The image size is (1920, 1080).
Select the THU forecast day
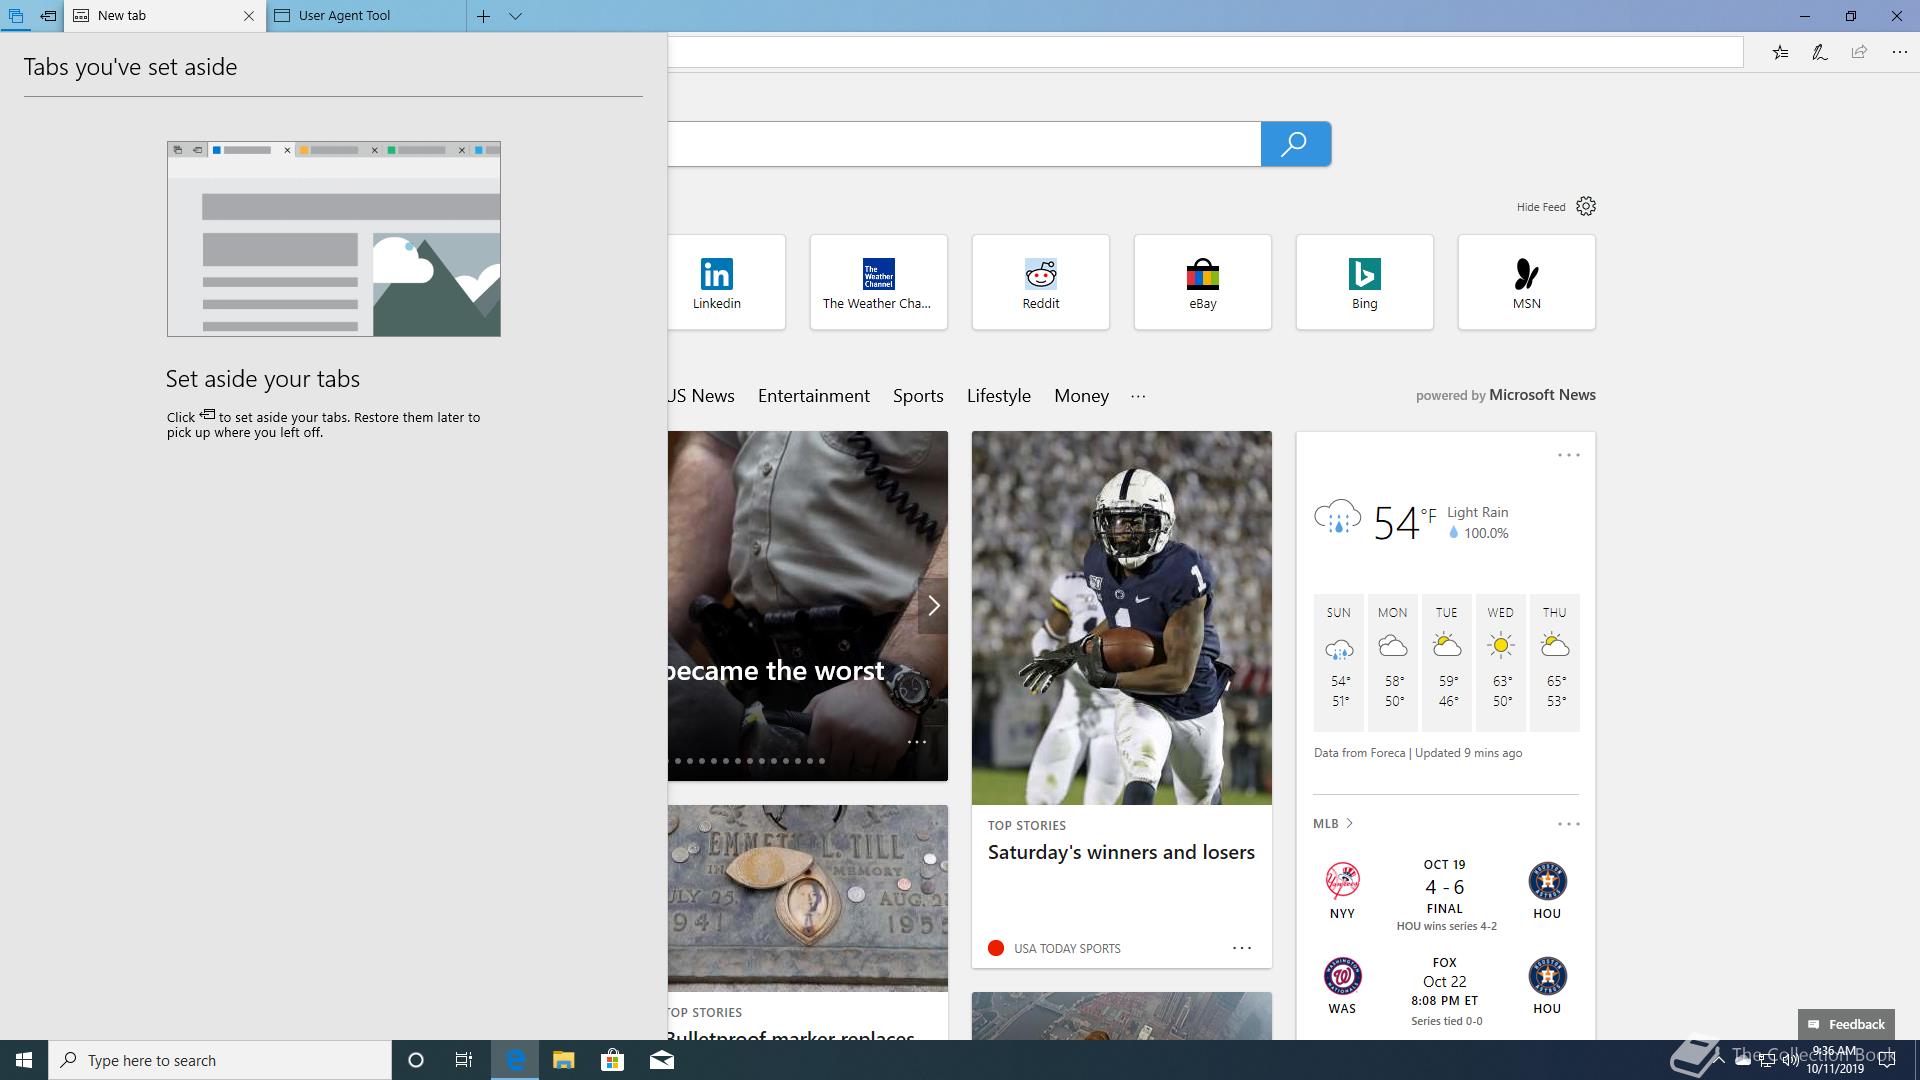click(1555, 661)
